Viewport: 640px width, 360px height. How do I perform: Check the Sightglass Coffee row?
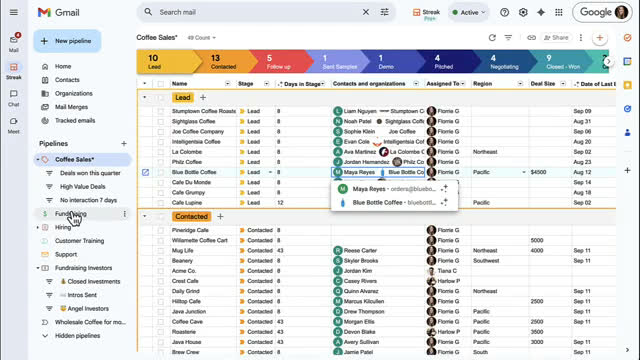point(160,121)
